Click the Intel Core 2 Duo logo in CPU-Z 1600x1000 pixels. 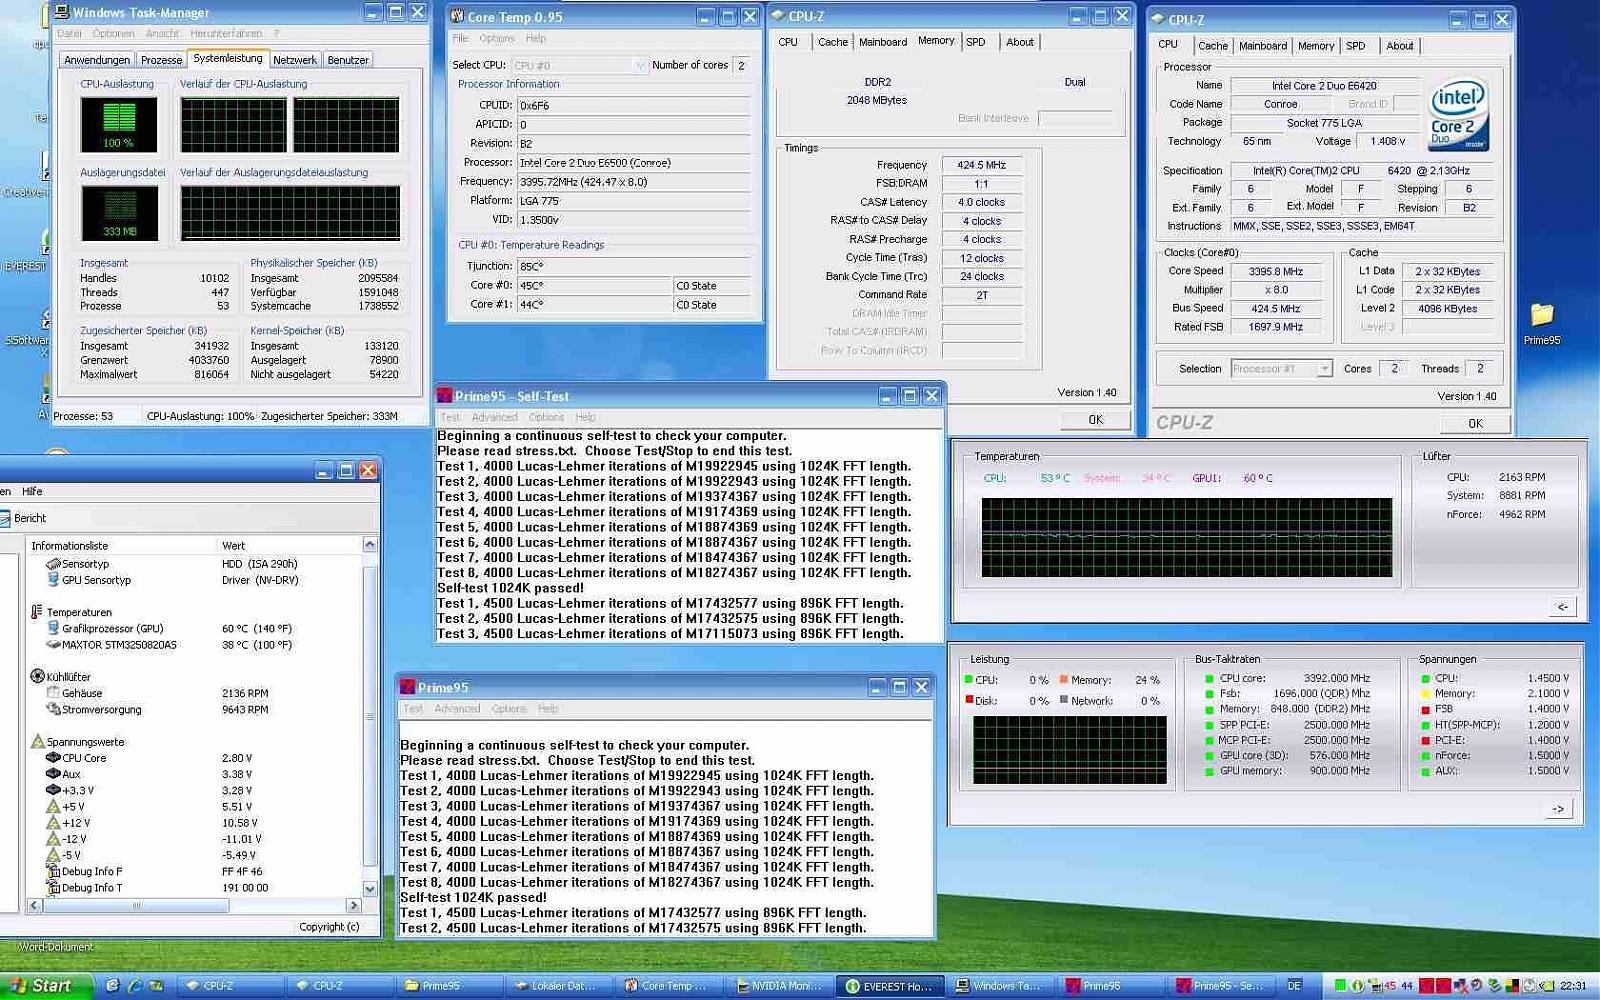coord(1458,116)
